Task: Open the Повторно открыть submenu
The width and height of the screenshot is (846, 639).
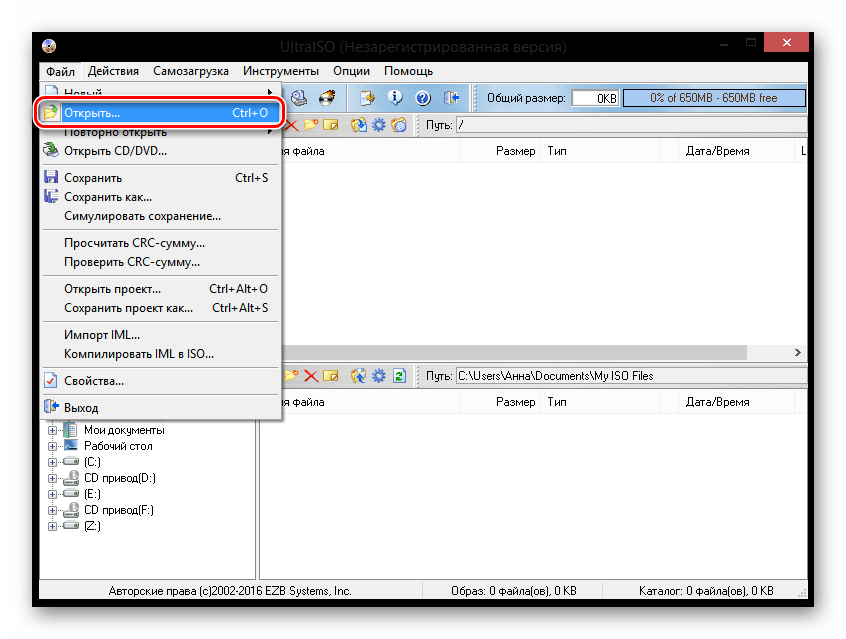Action: click(161, 132)
